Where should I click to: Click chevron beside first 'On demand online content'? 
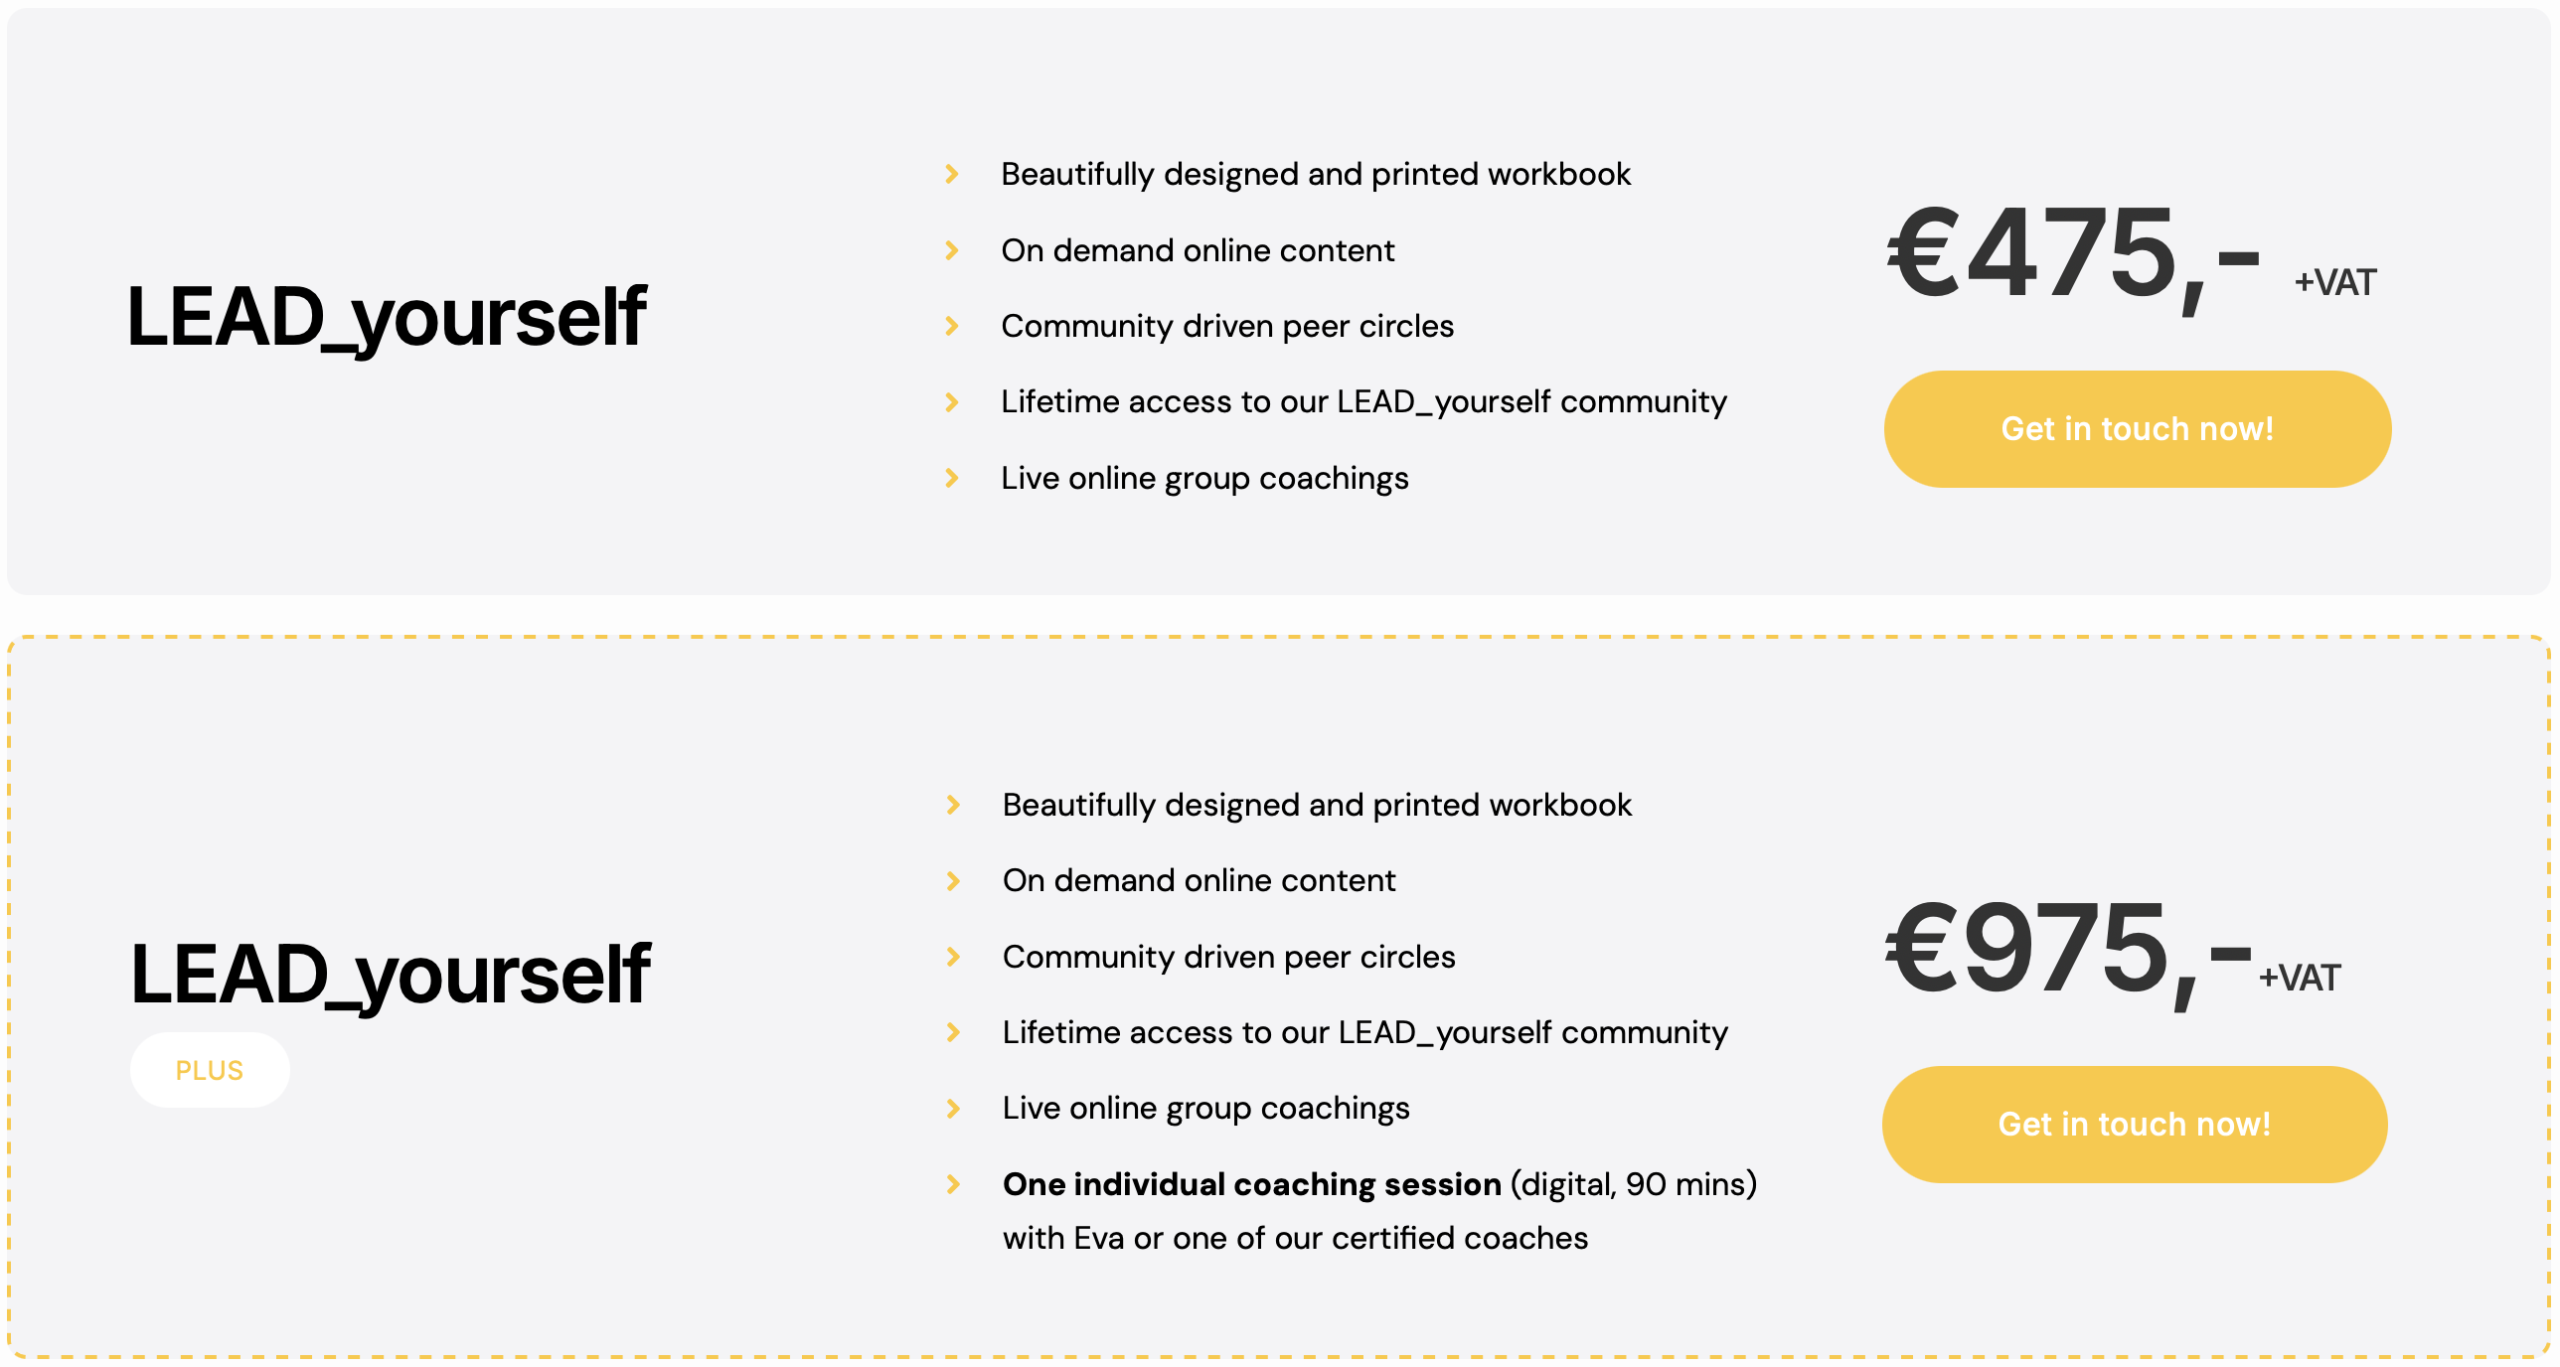point(952,251)
